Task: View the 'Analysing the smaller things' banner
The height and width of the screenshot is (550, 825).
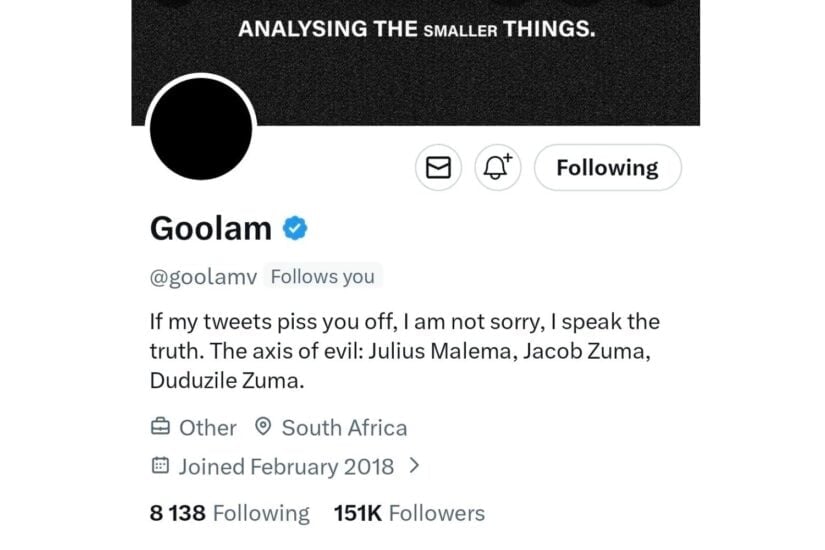Action: tap(416, 30)
